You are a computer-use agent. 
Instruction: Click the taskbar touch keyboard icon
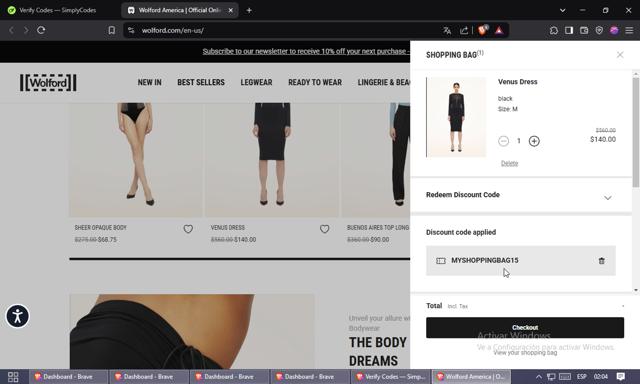[565, 377]
